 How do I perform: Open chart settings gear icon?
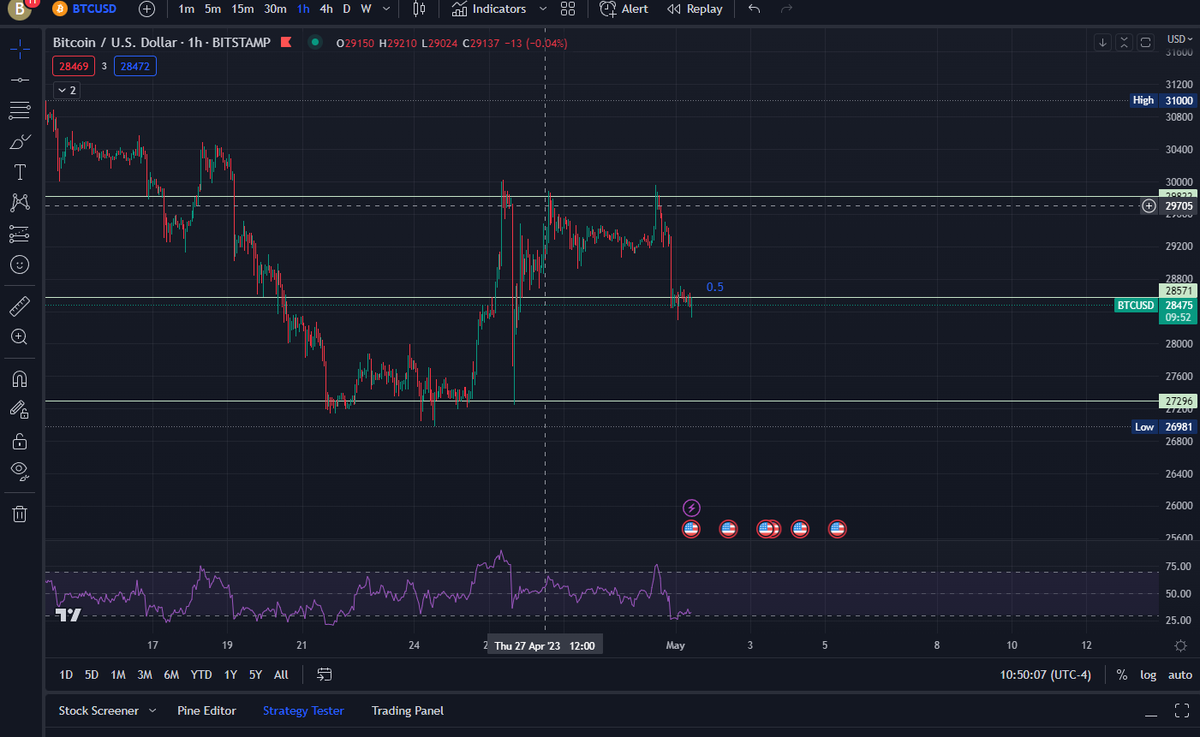point(1181,646)
